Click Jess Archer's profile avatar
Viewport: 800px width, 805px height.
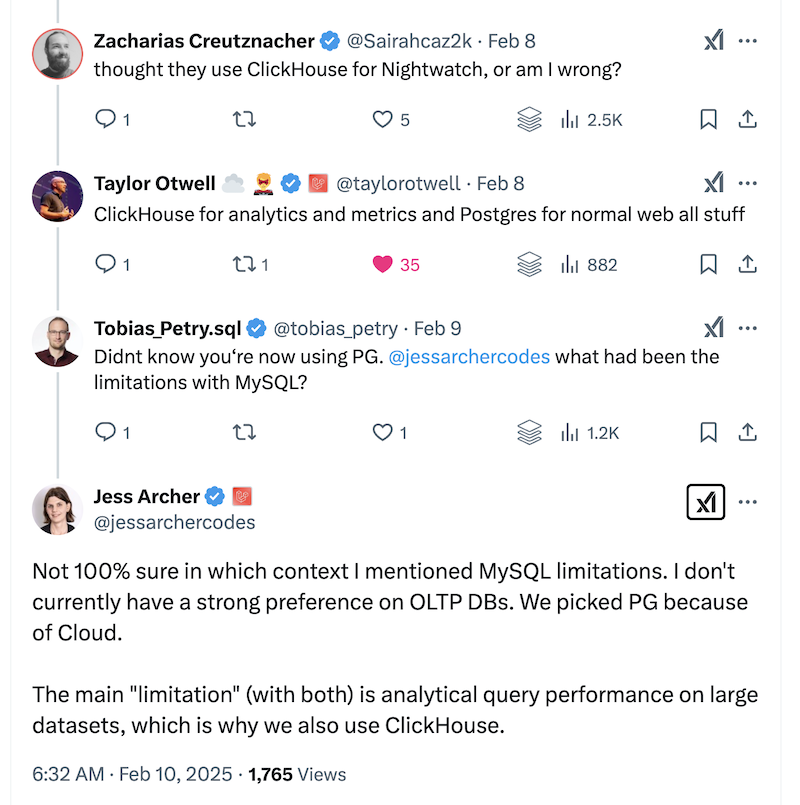pos(57,509)
